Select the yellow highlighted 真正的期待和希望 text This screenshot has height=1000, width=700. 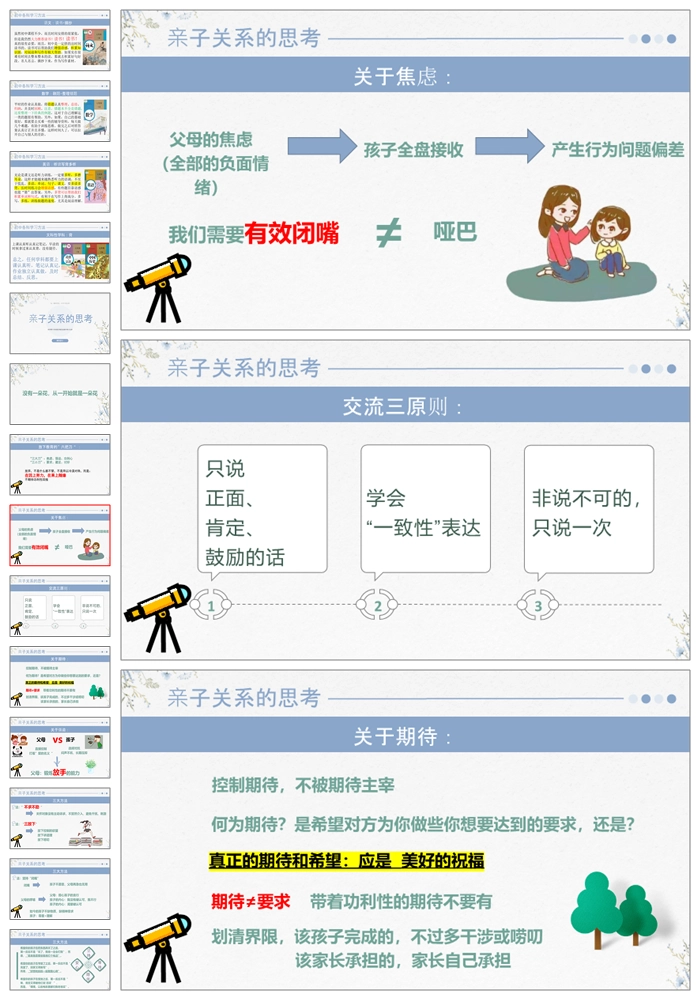[x=347, y=861]
